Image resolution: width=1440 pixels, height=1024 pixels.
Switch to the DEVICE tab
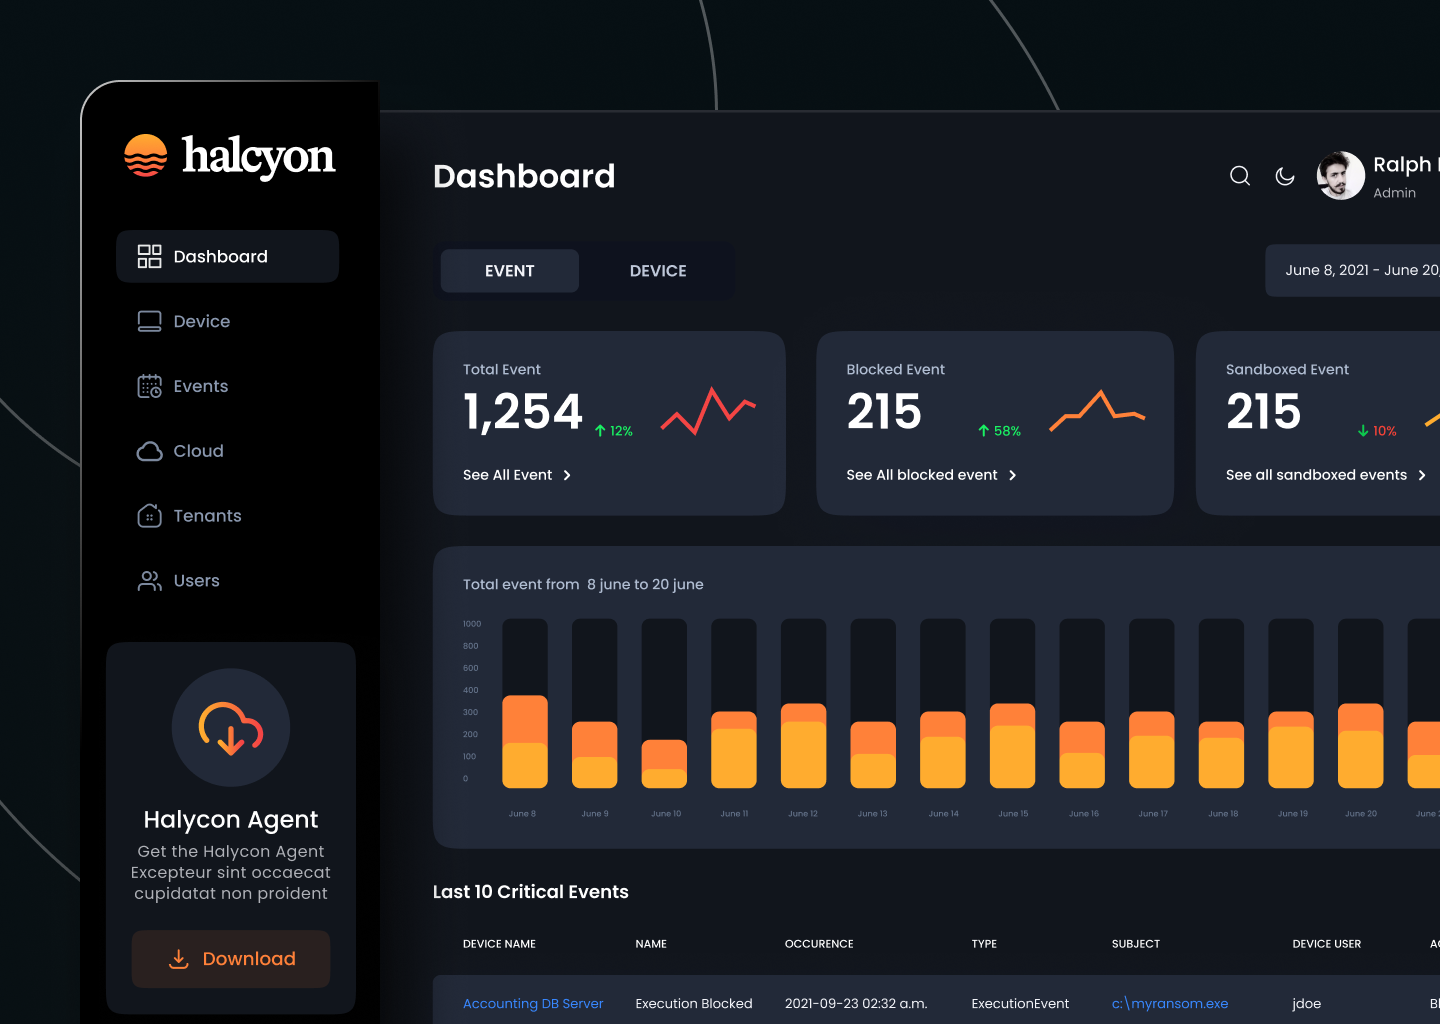(658, 270)
